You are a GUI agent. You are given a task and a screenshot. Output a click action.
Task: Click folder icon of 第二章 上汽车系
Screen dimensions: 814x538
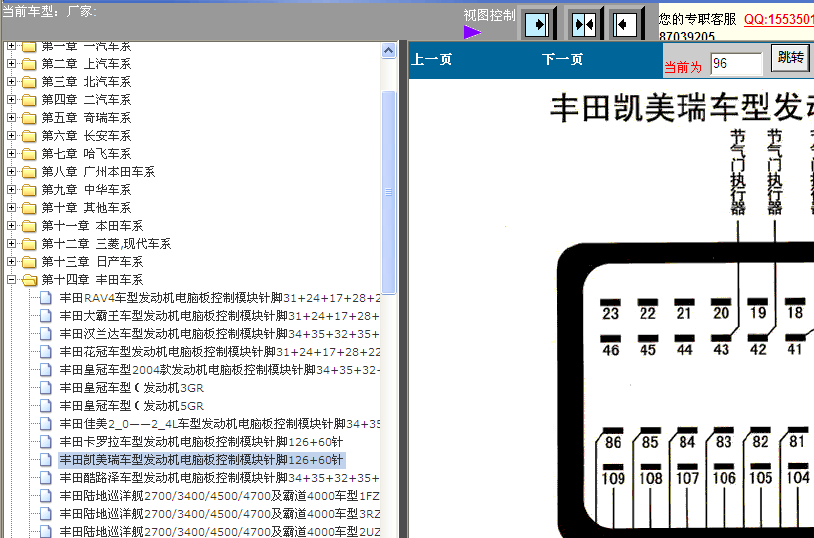(29, 64)
